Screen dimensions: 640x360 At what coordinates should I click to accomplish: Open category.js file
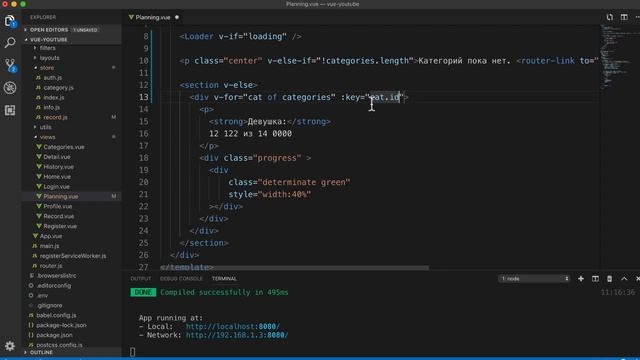(58, 88)
